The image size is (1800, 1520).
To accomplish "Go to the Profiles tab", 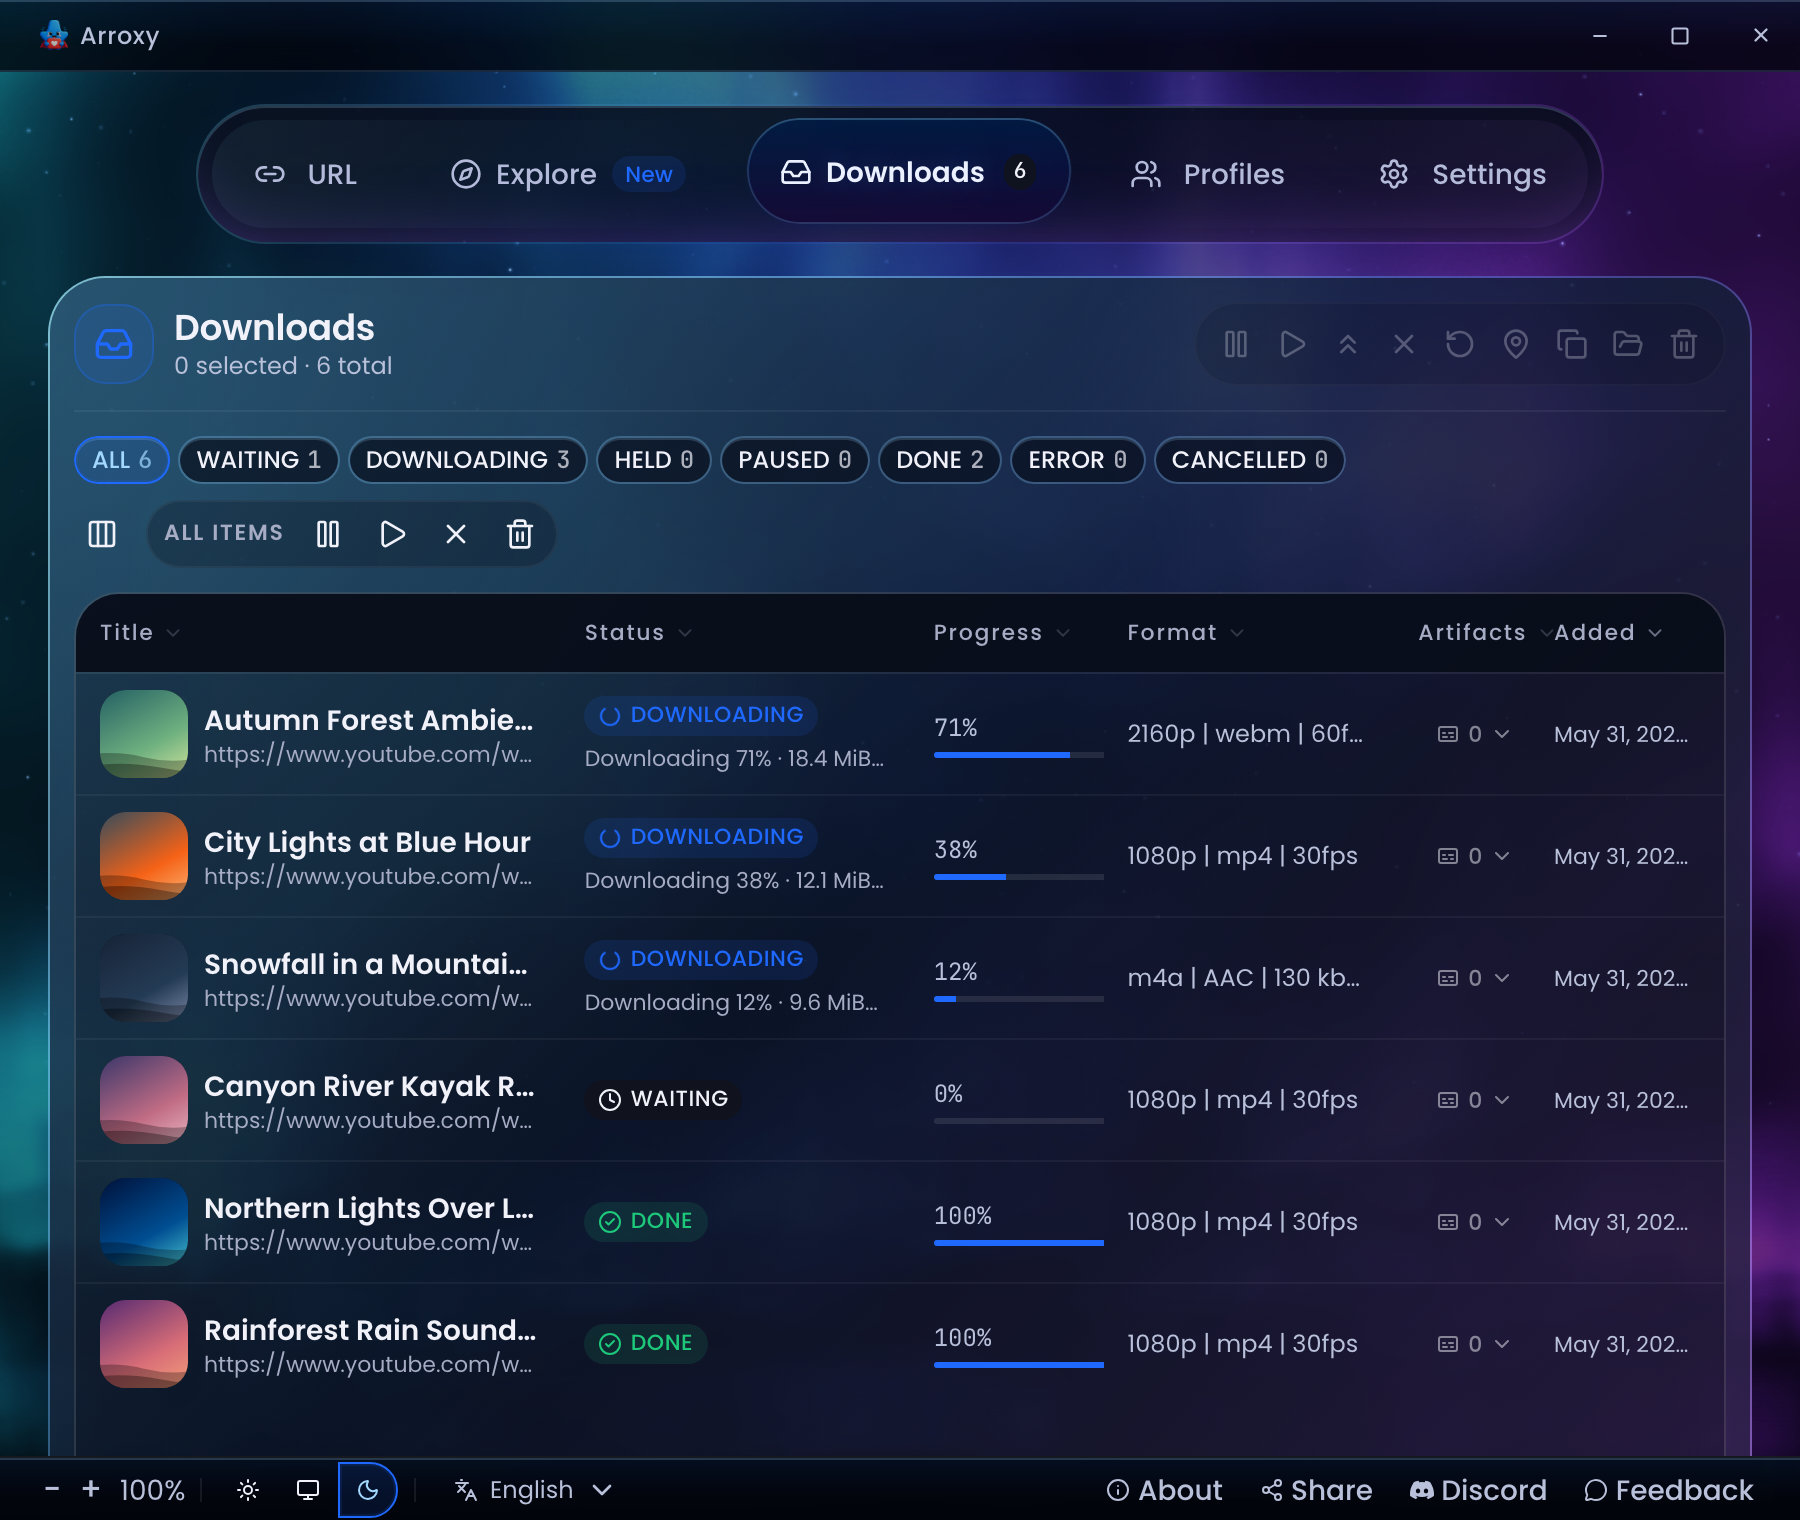I will click(x=1207, y=175).
